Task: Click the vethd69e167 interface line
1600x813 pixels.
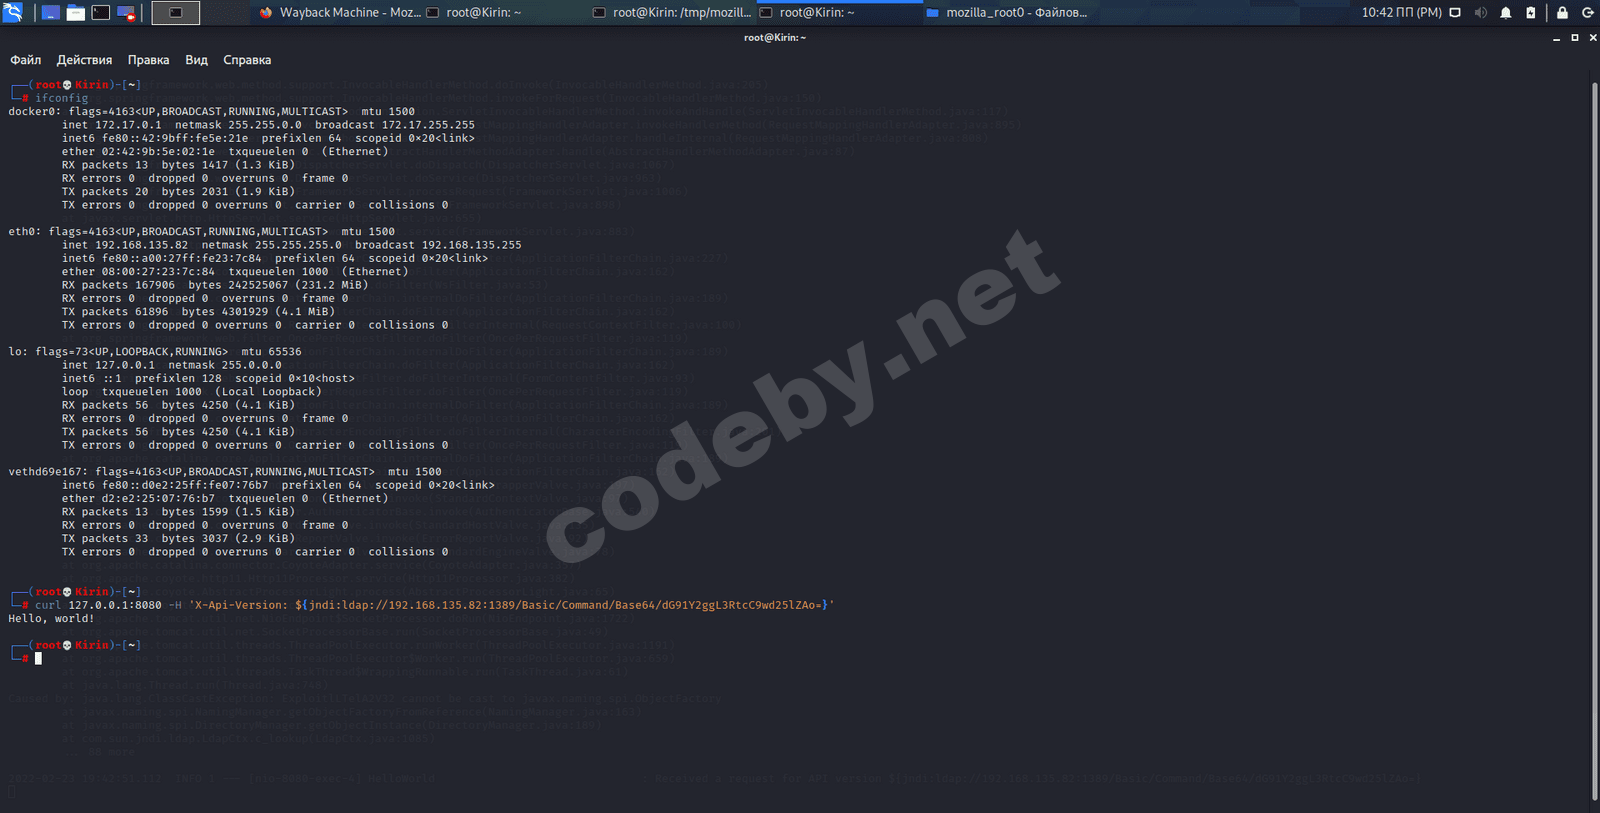Action: coord(225,472)
